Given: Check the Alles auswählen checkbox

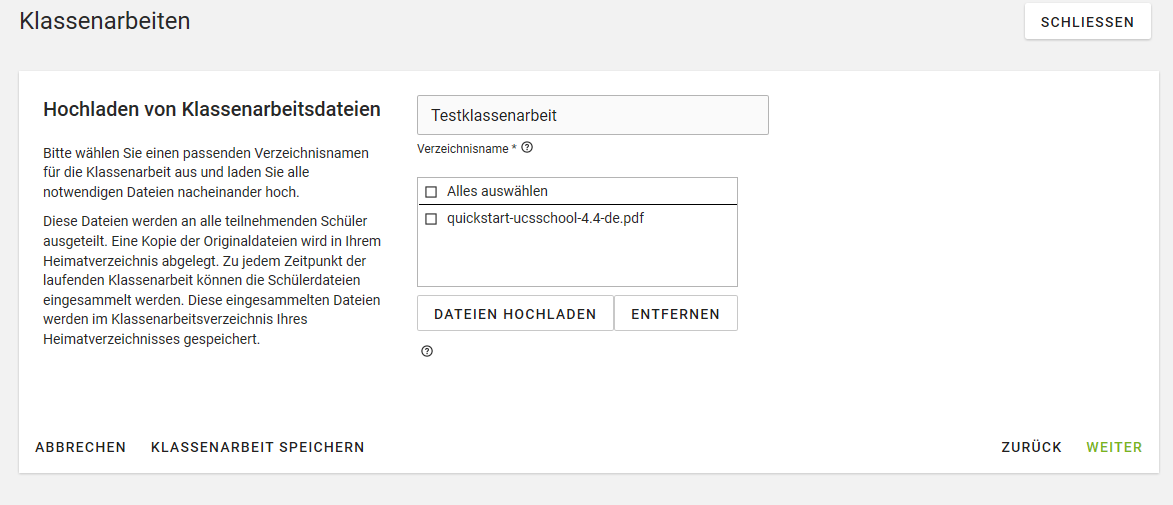Looking at the screenshot, I should tap(431, 192).
